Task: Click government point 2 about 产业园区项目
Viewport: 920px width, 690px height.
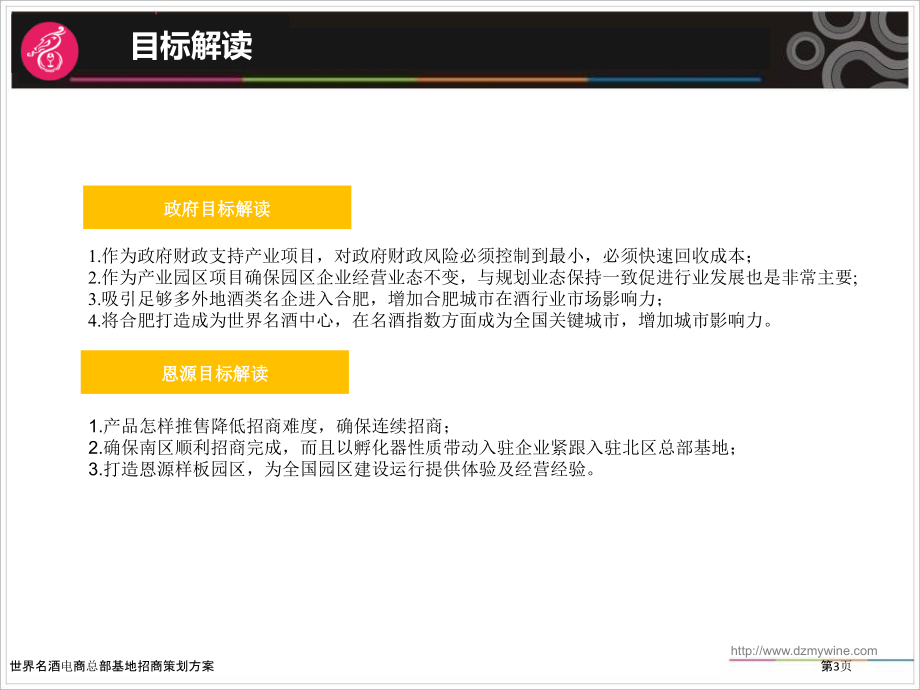Action: tap(473, 277)
